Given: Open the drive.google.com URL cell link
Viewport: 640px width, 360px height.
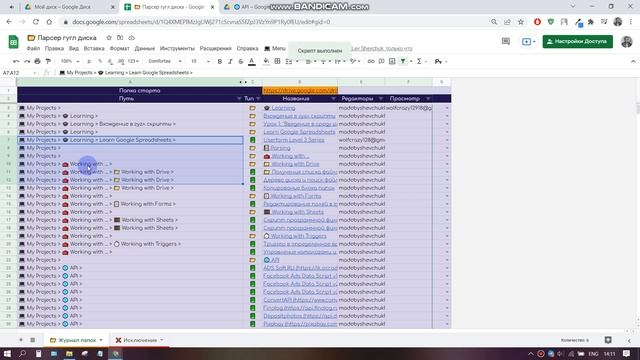Looking at the screenshot, I should pos(300,91).
